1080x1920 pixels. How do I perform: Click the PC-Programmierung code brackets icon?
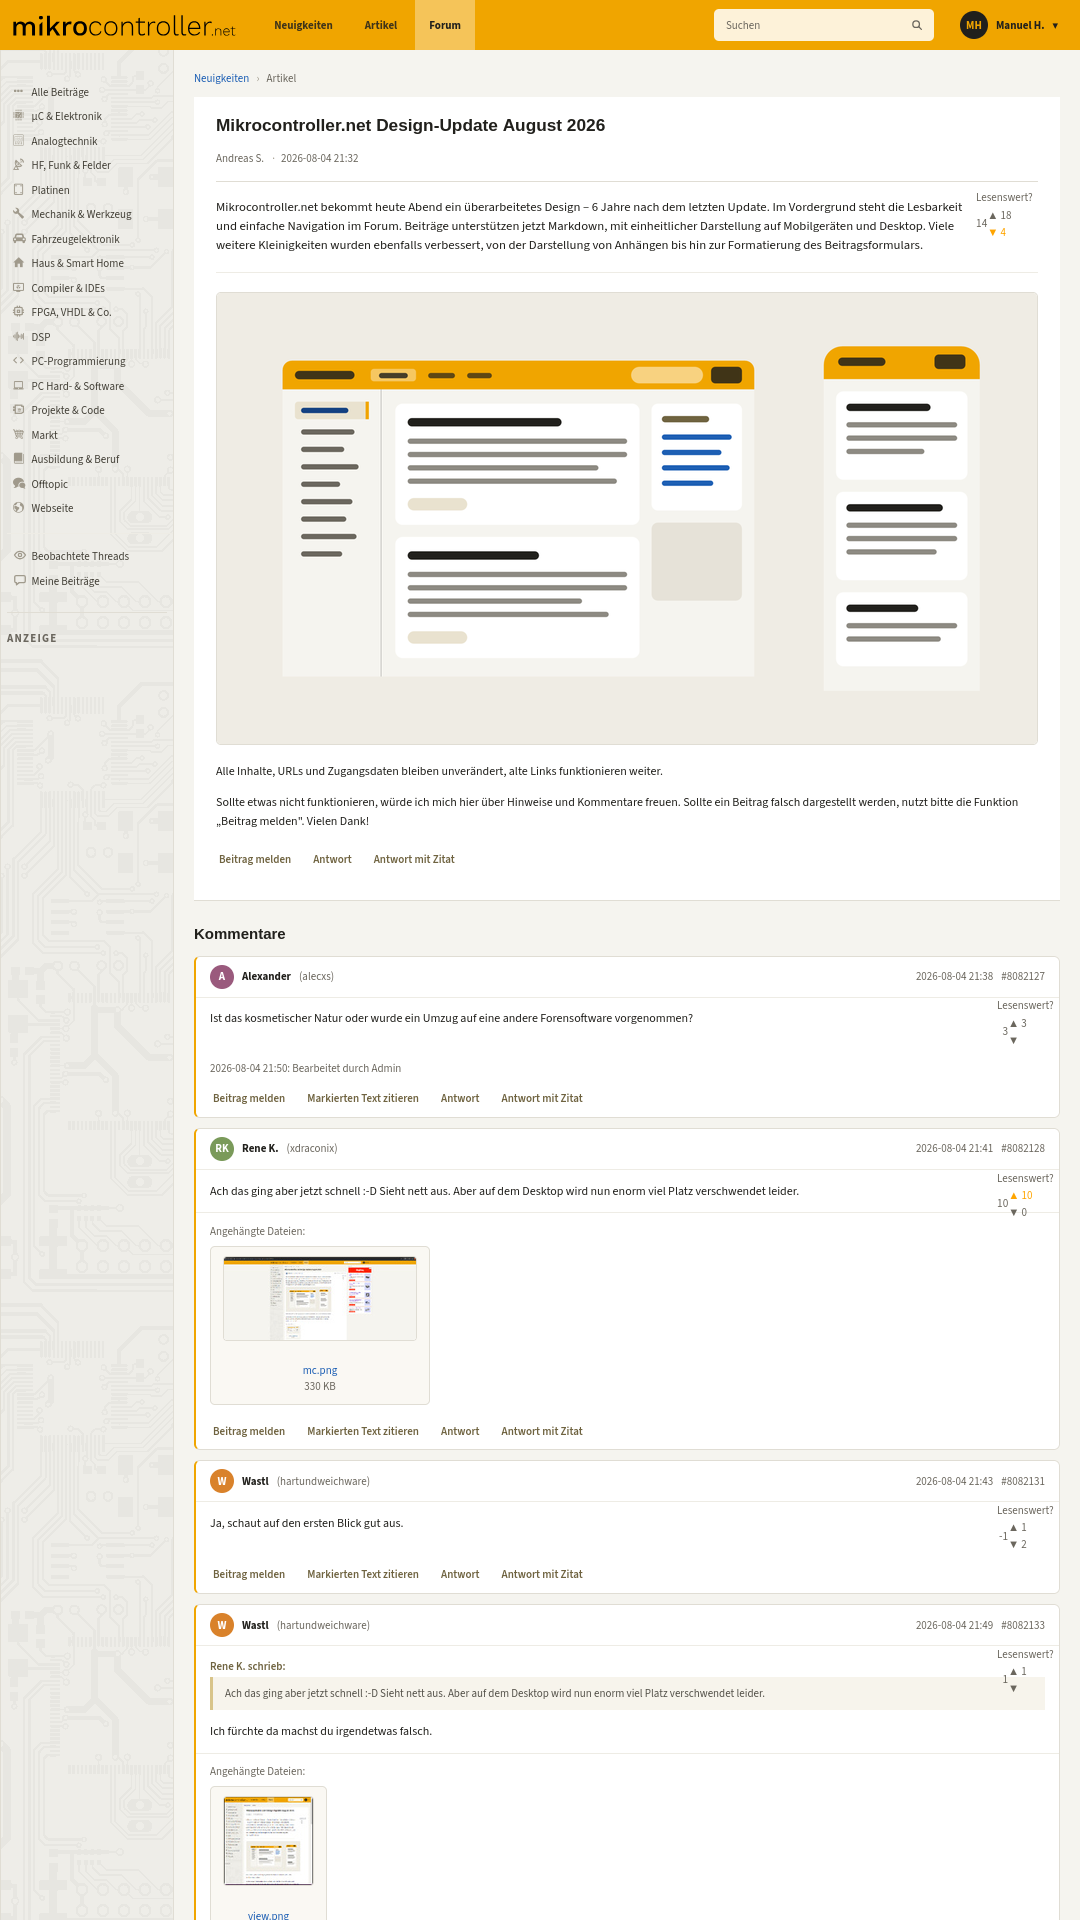coord(18,361)
